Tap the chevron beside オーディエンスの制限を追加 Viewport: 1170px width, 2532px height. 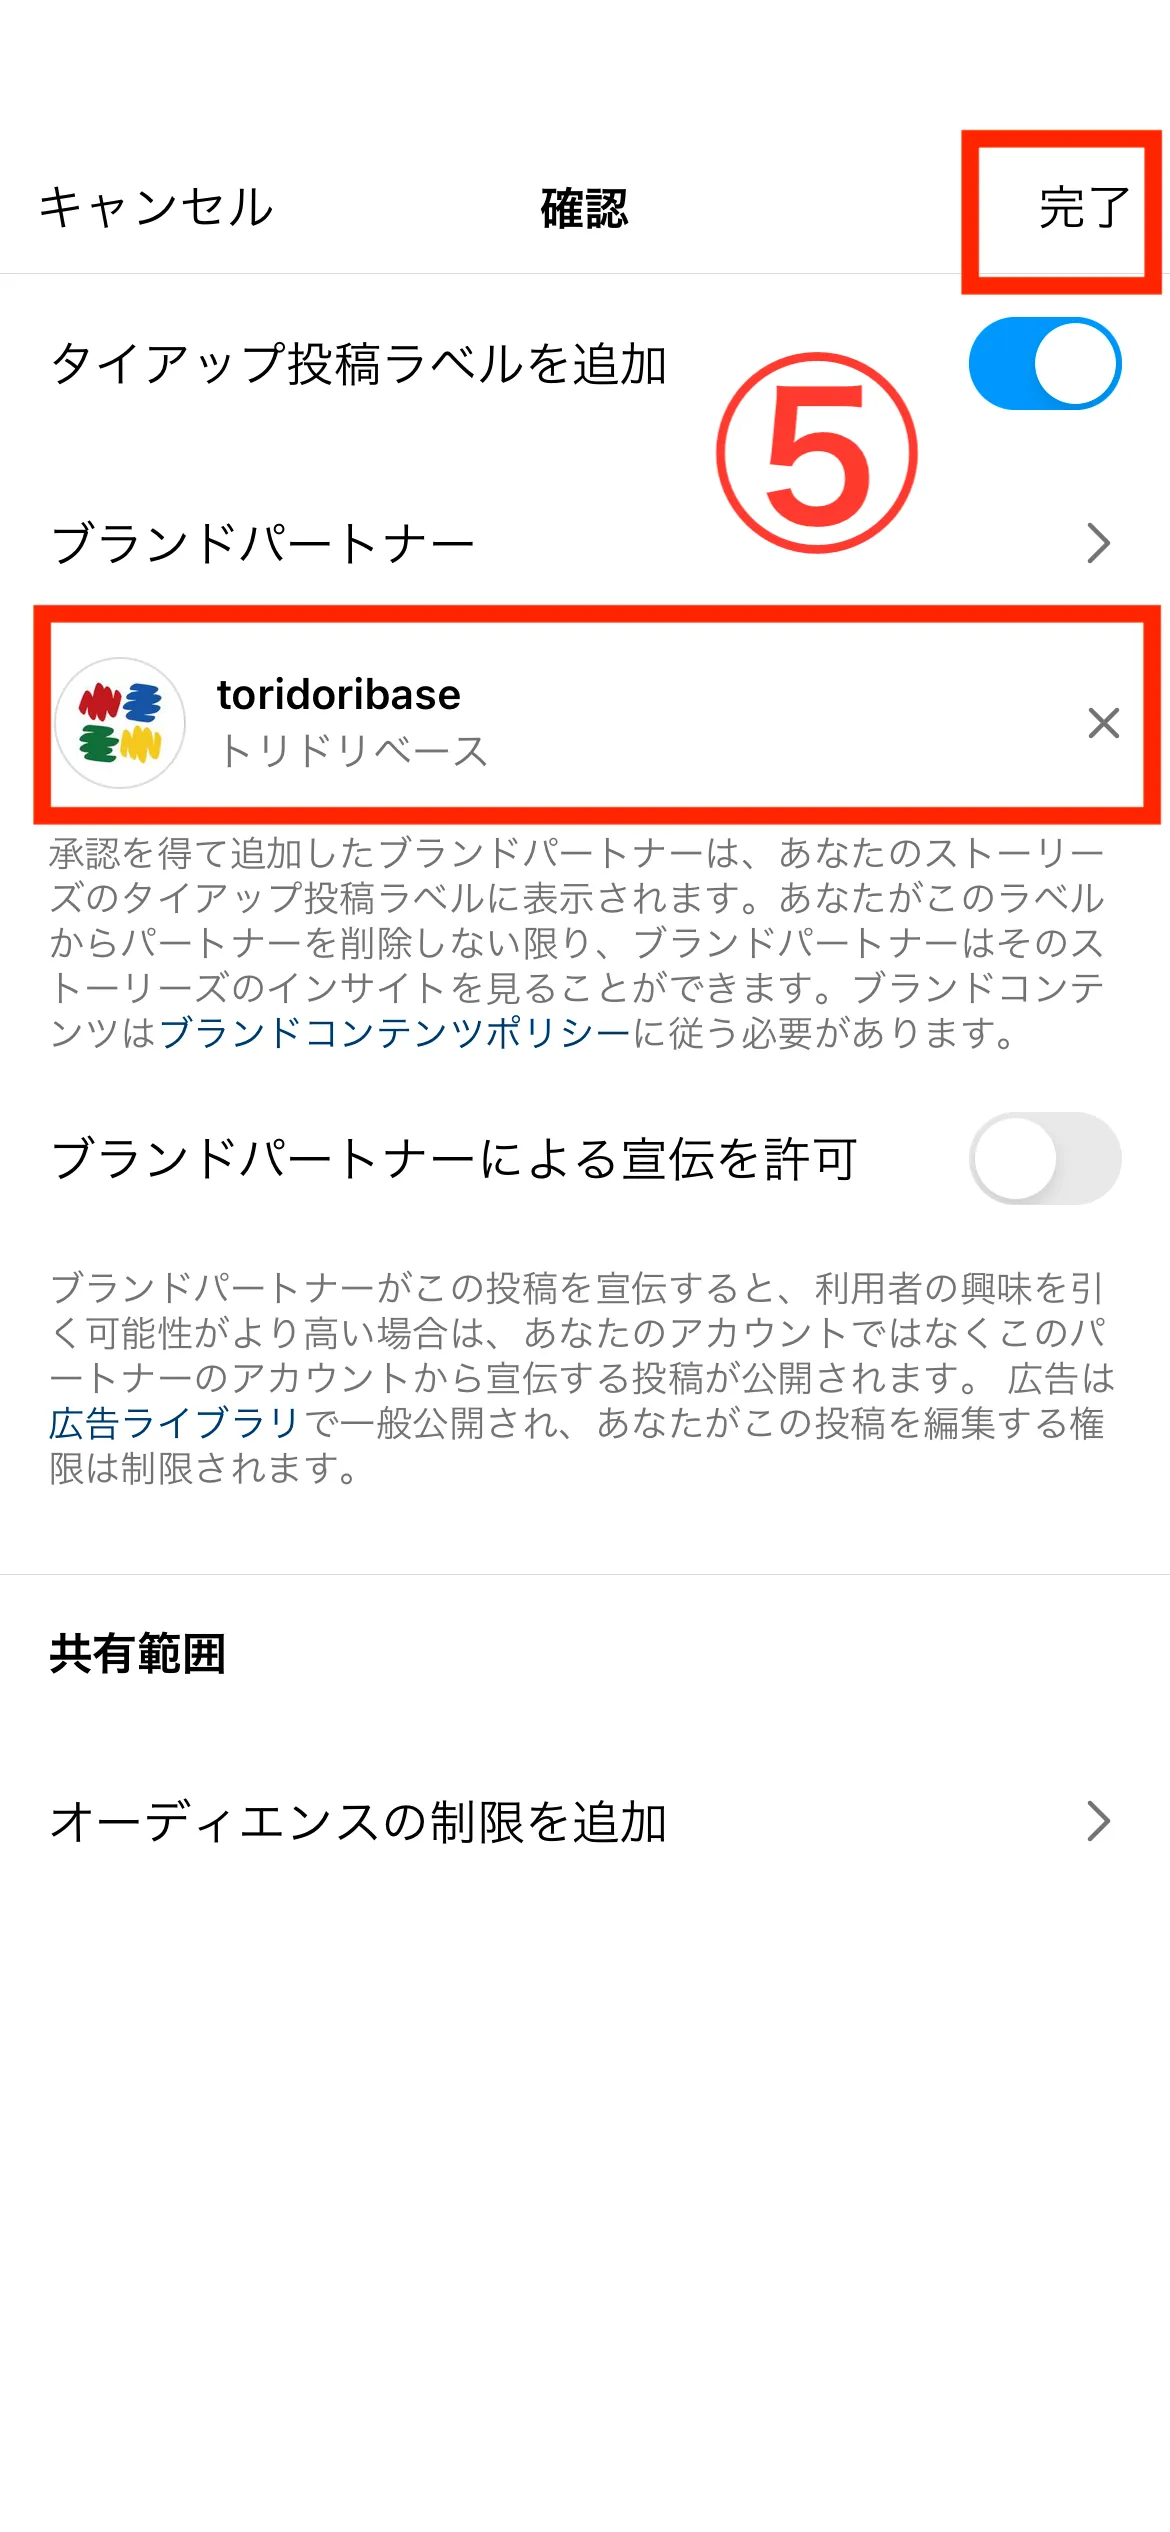tap(1100, 1819)
